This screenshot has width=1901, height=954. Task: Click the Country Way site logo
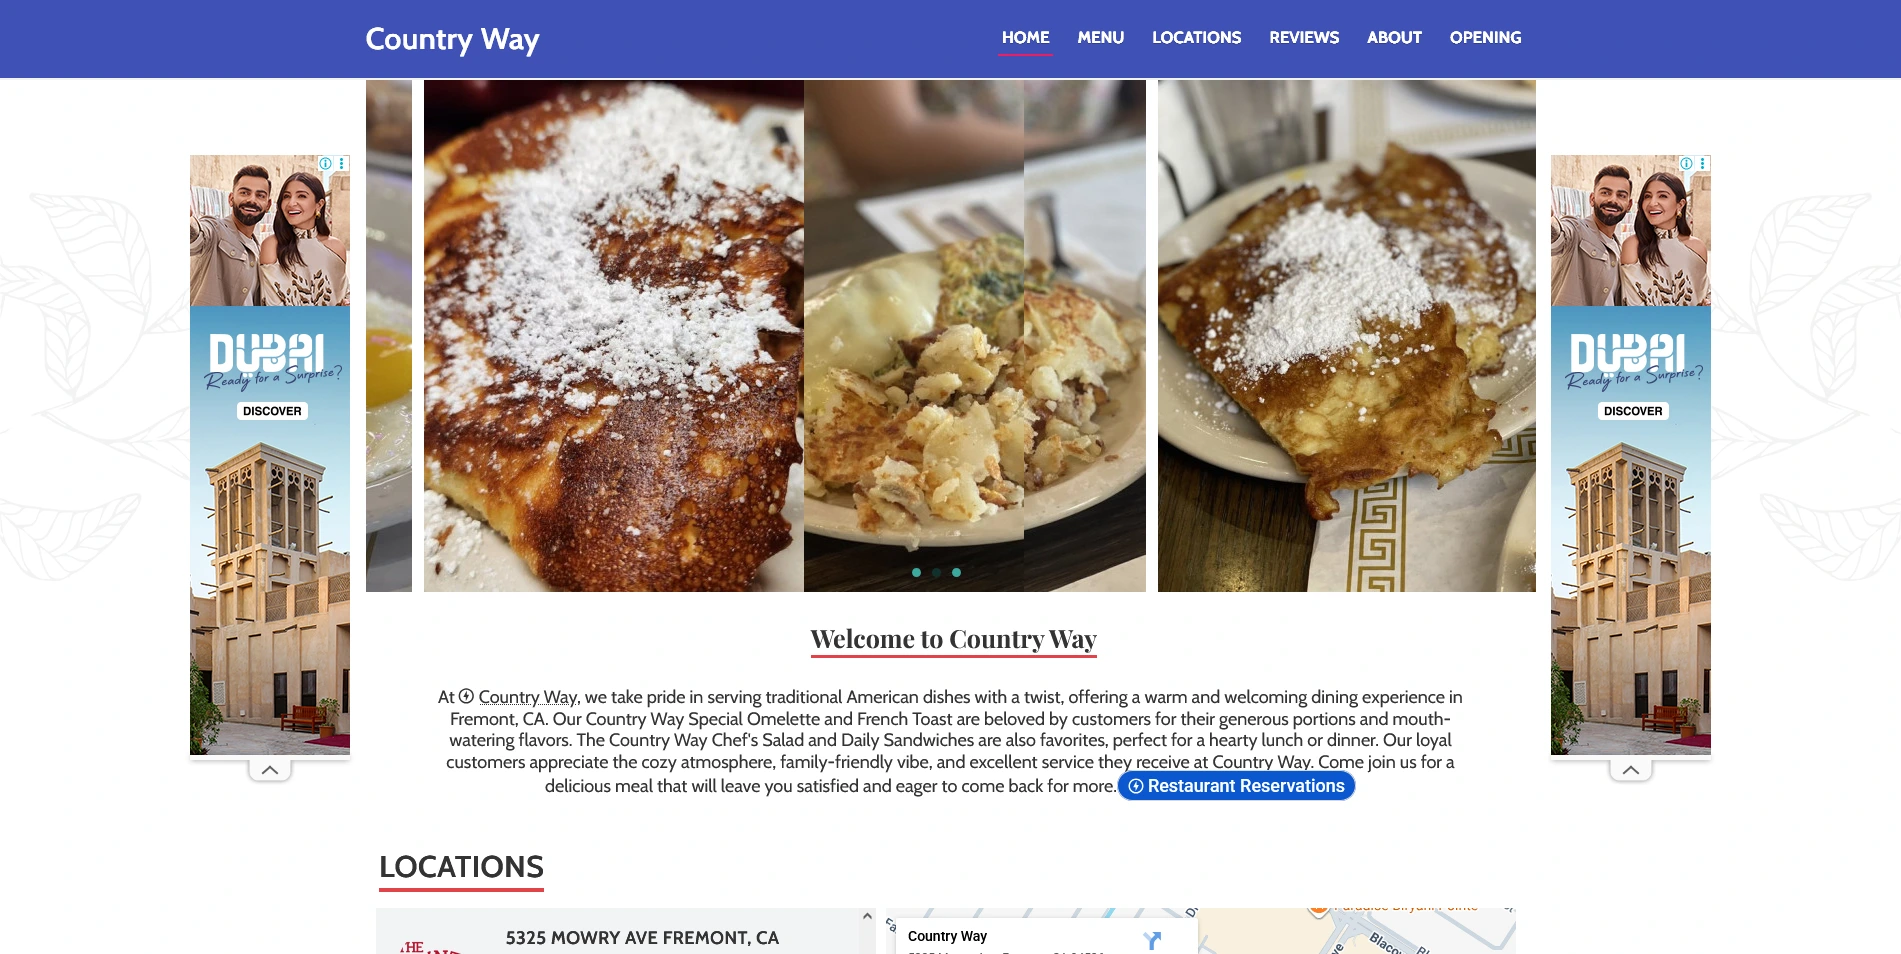coord(452,39)
